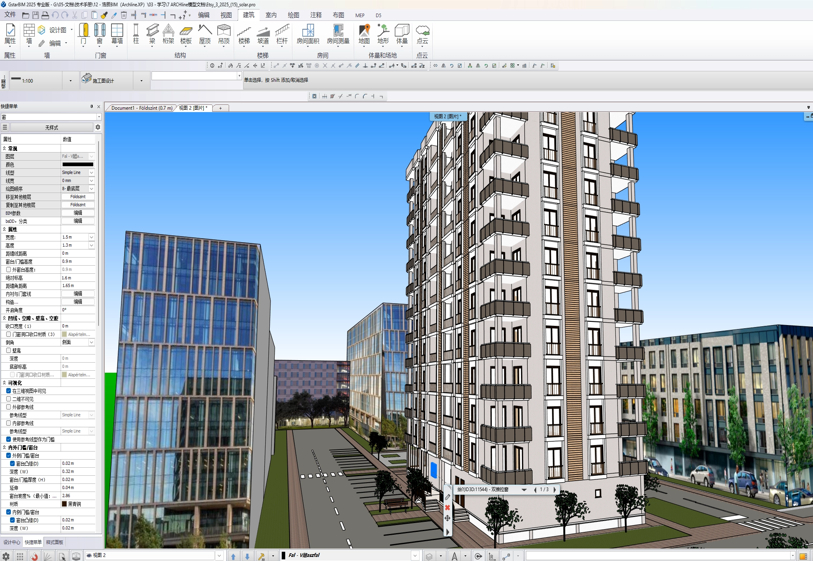This screenshot has height=562, width=813.
Task: Select the 坡道 (Ramp) tool
Action: 263,34
